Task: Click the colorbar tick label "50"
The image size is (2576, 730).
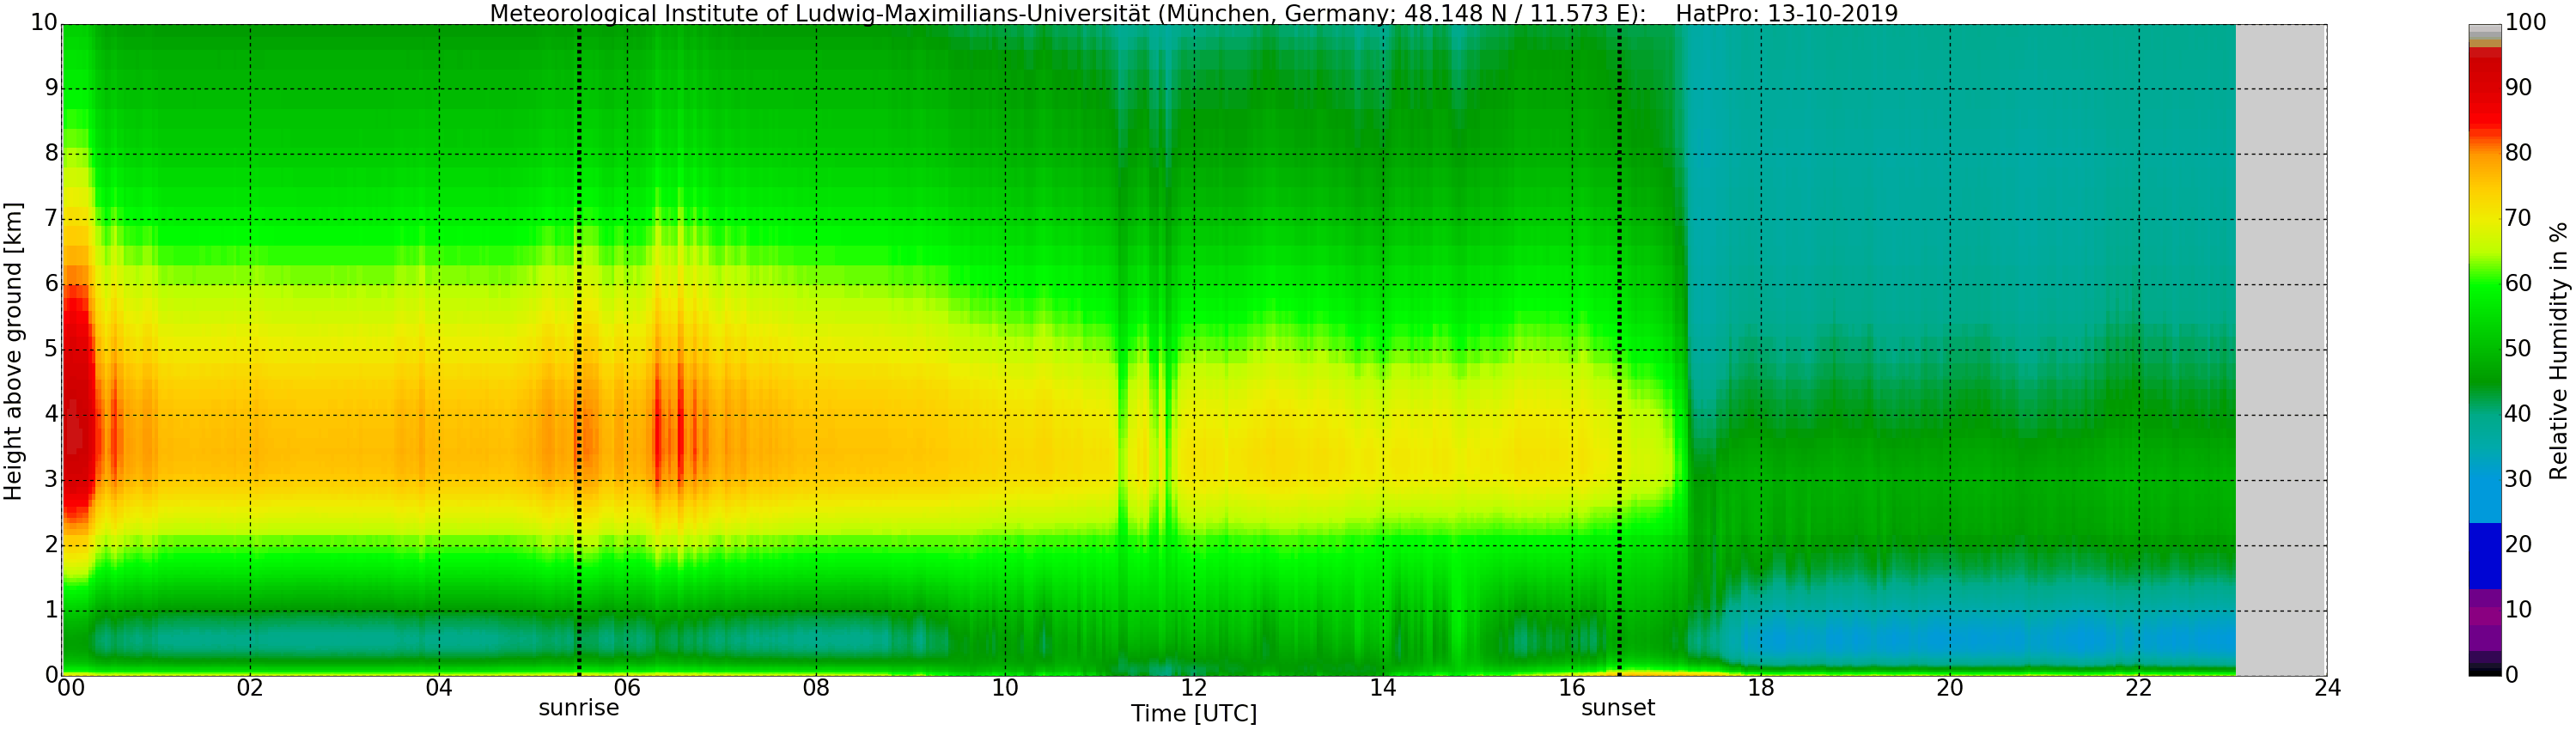Action: tap(2518, 349)
